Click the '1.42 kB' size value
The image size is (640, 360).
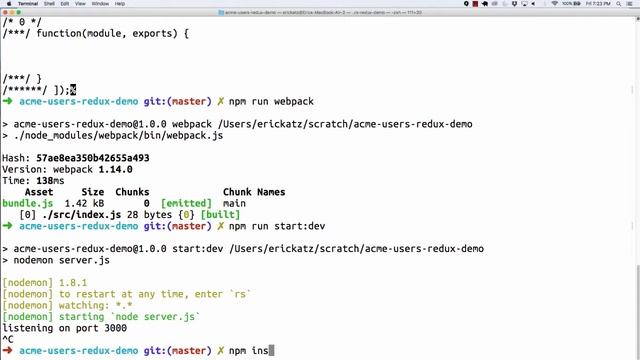pos(84,203)
